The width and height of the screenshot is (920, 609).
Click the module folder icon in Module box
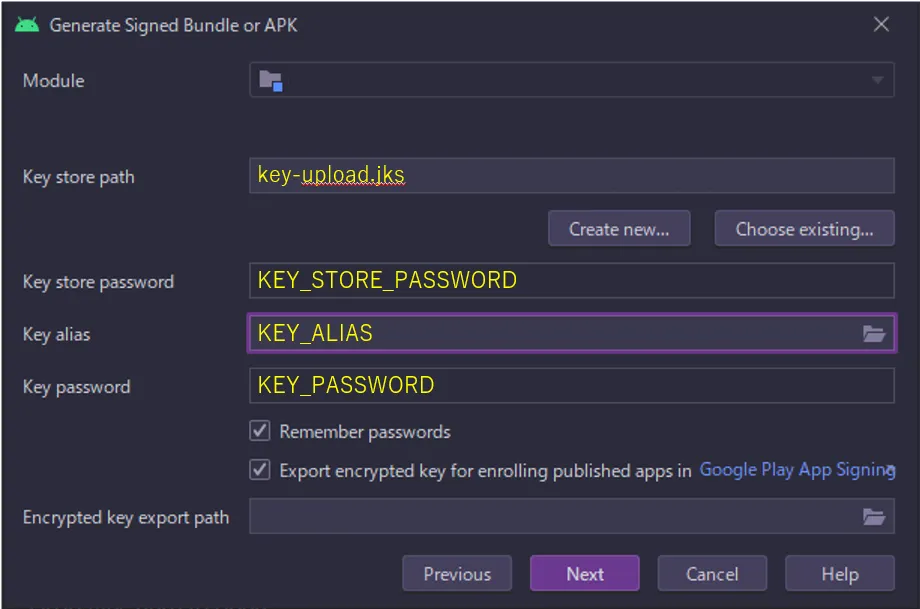click(271, 81)
